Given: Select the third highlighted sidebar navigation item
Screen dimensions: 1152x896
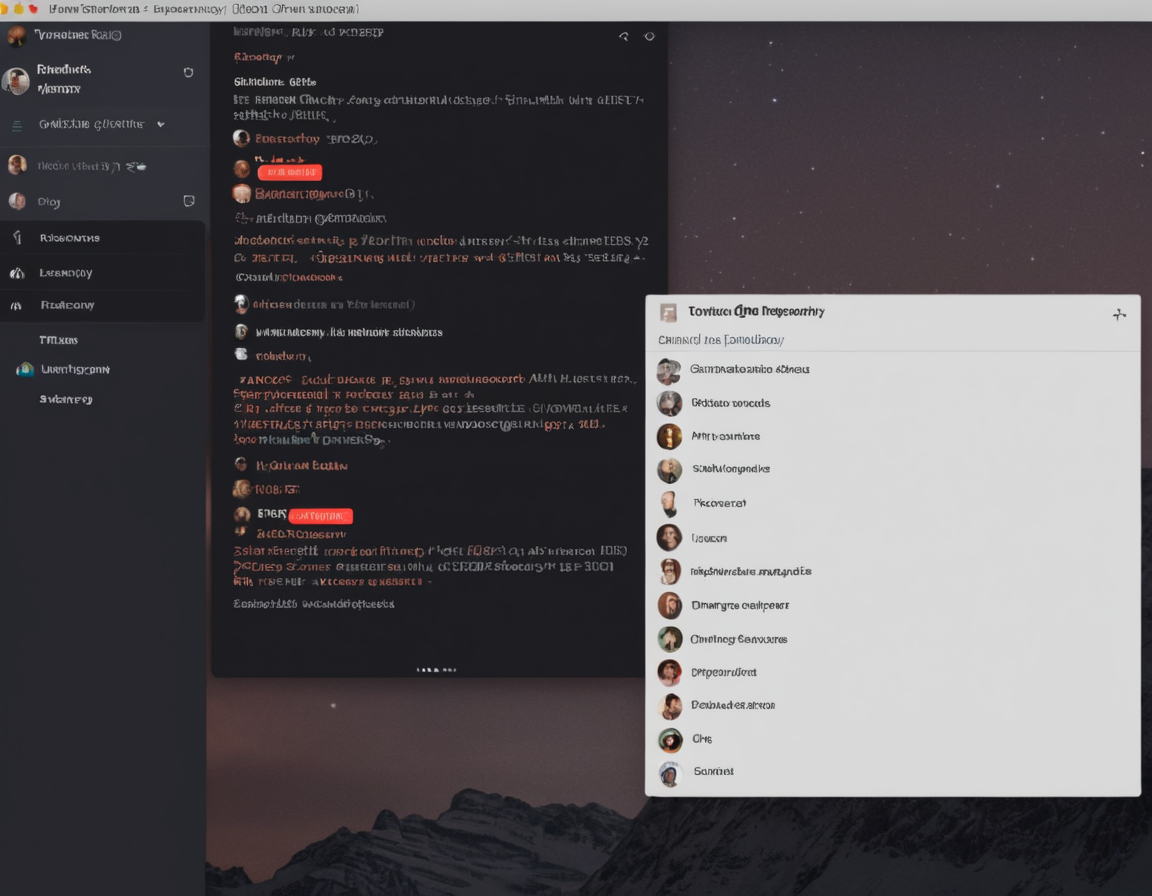Looking at the screenshot, I should (67, 305).
